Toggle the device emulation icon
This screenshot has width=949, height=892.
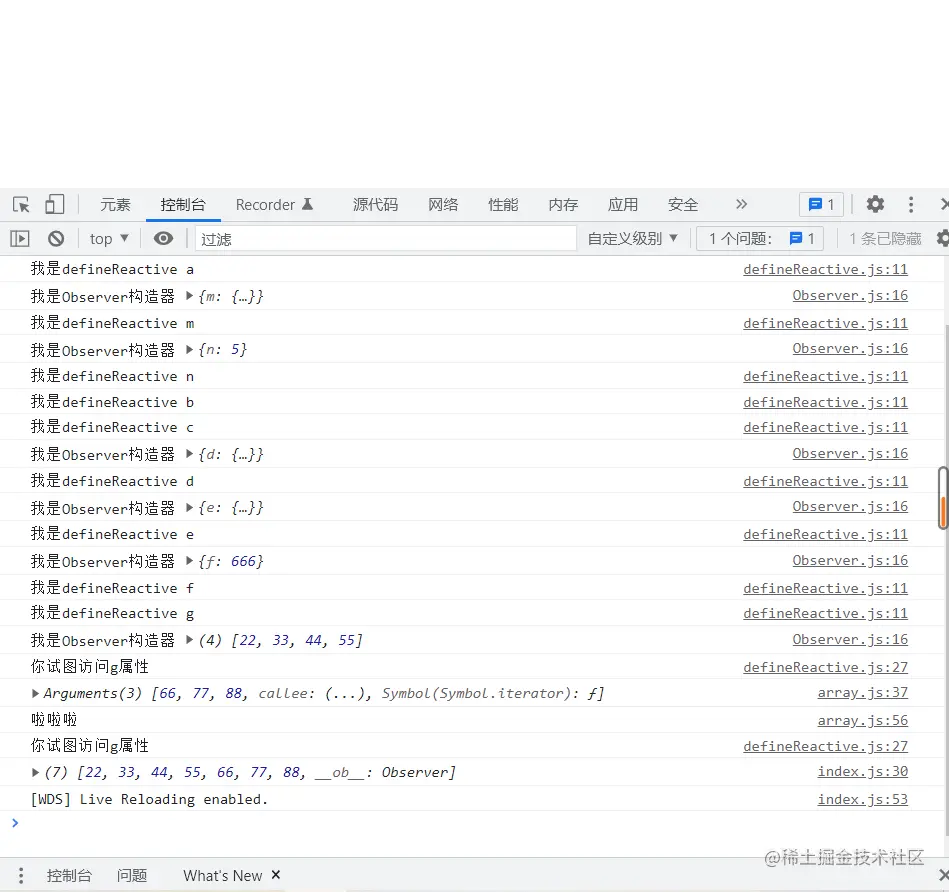click(54, 204)
